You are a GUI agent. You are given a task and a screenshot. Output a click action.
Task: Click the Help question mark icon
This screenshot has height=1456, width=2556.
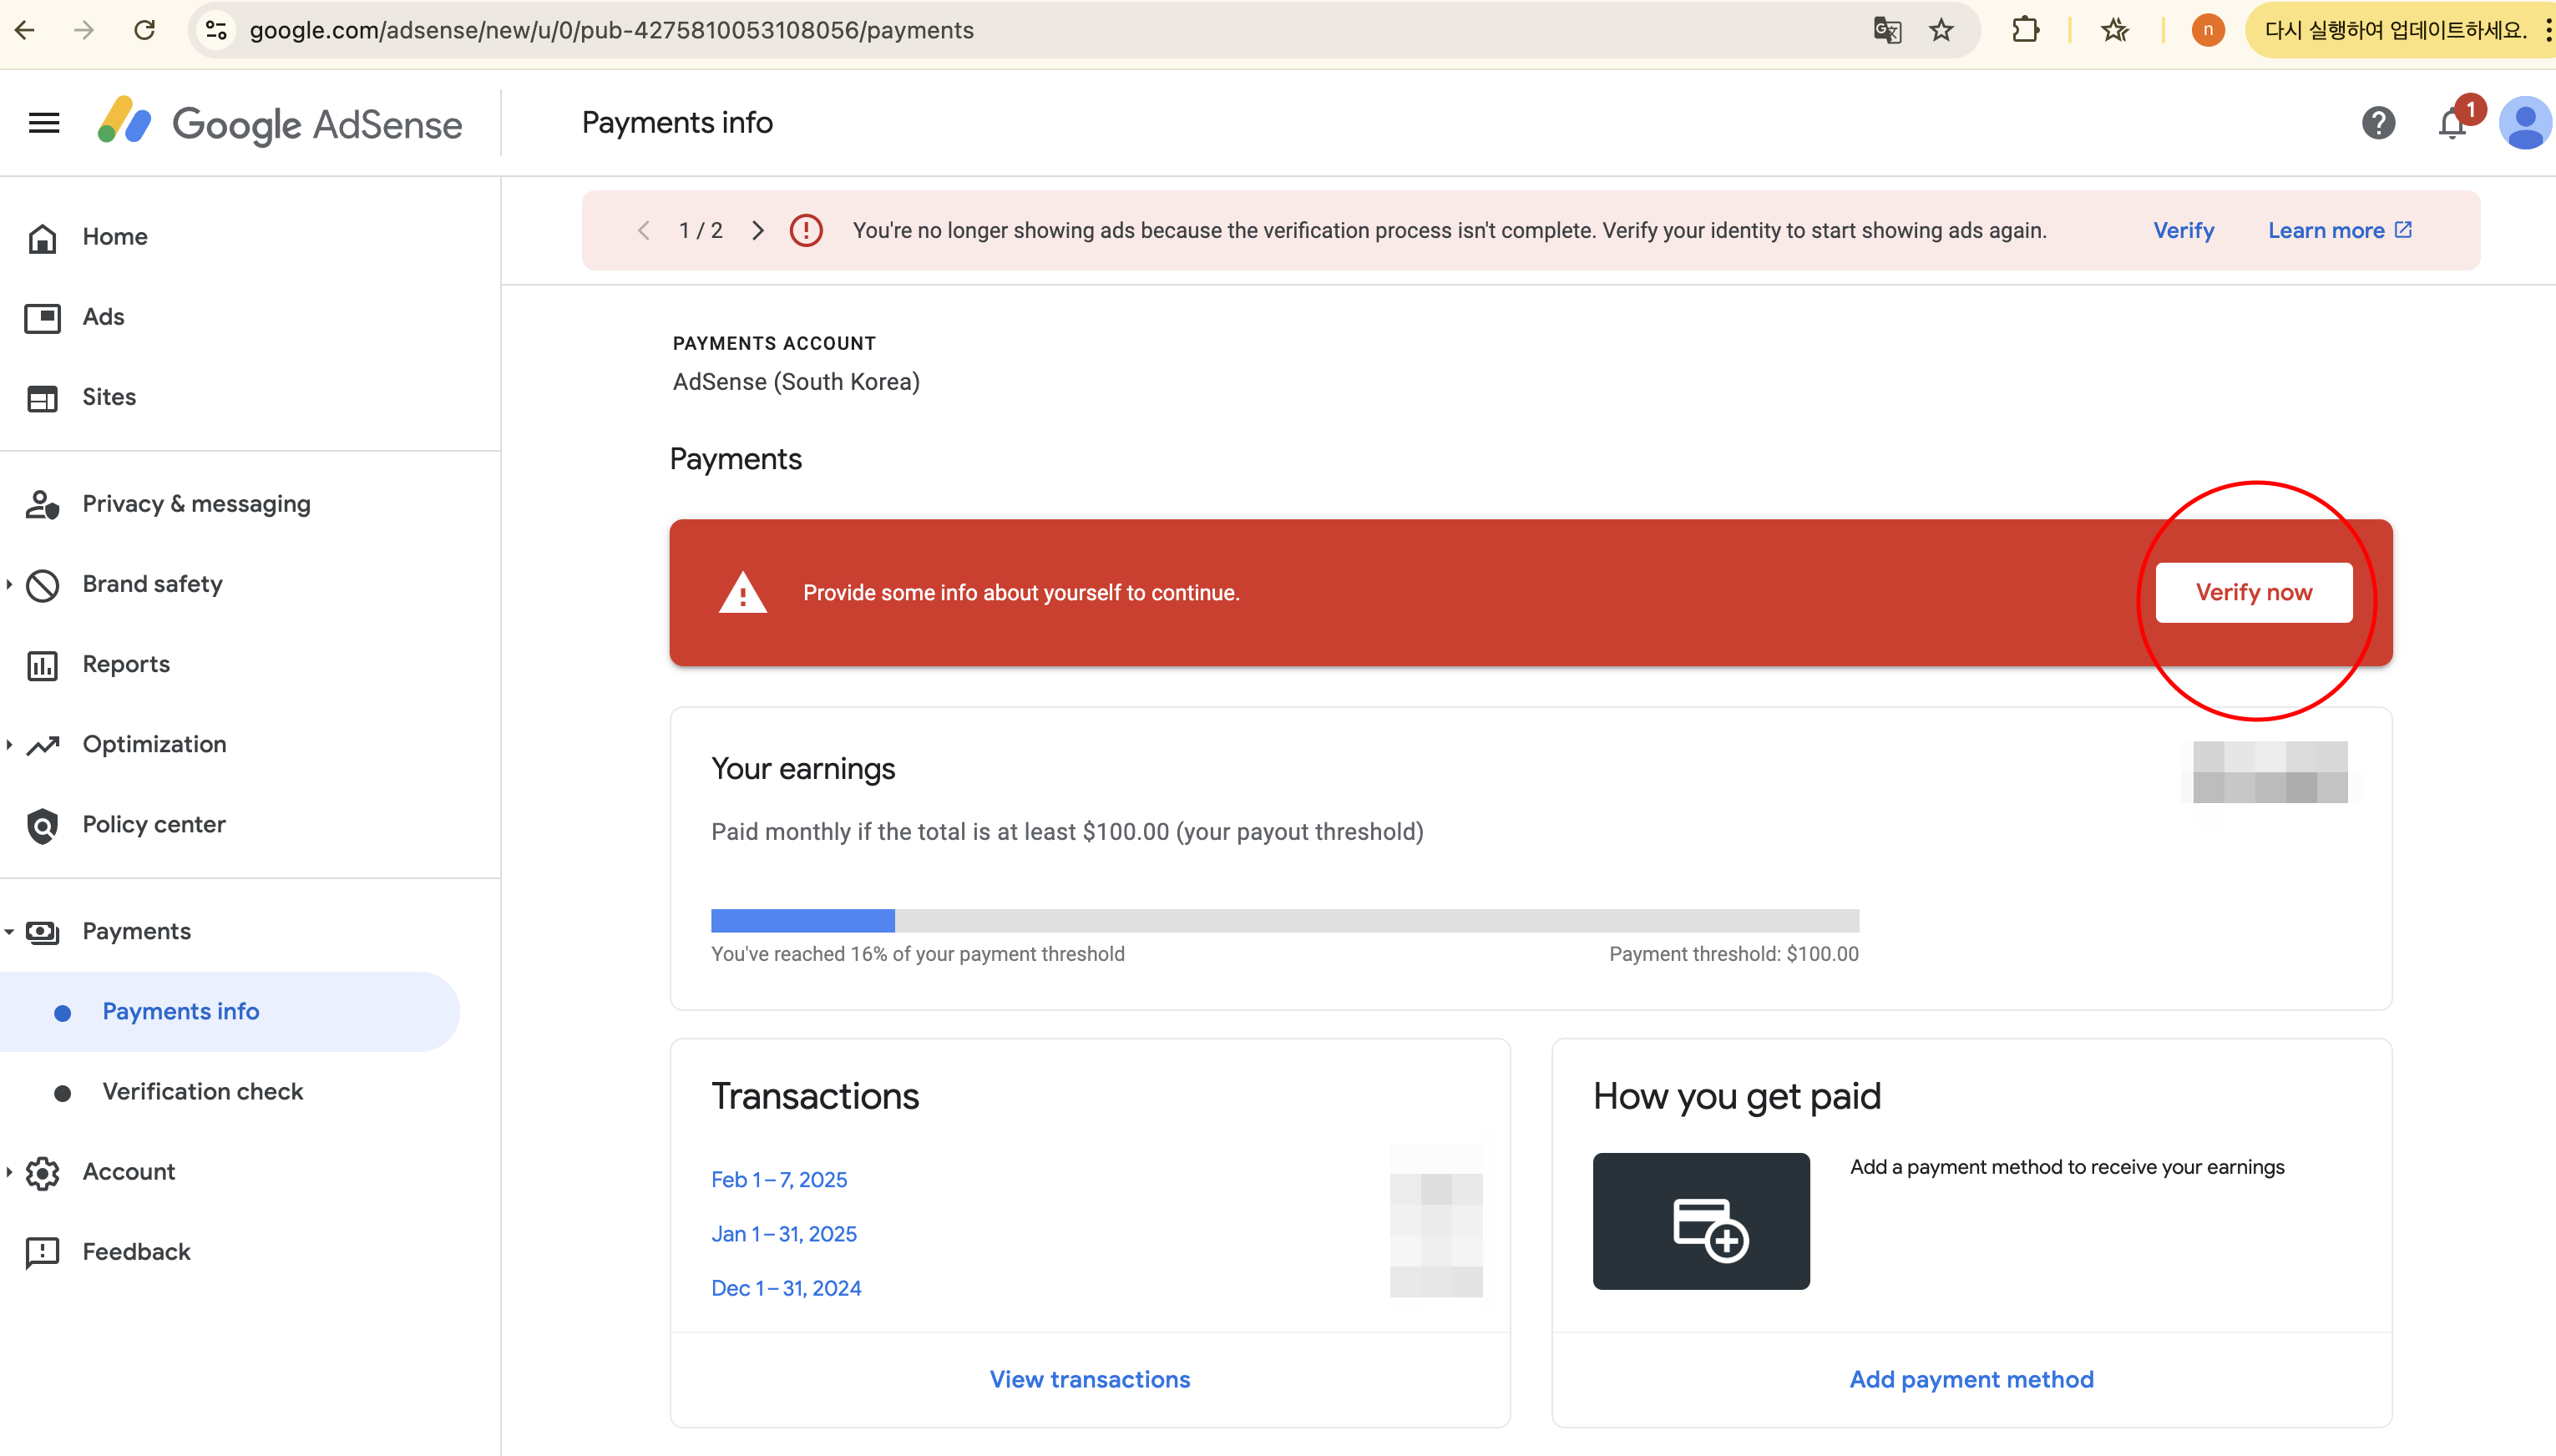(2378, 123)
